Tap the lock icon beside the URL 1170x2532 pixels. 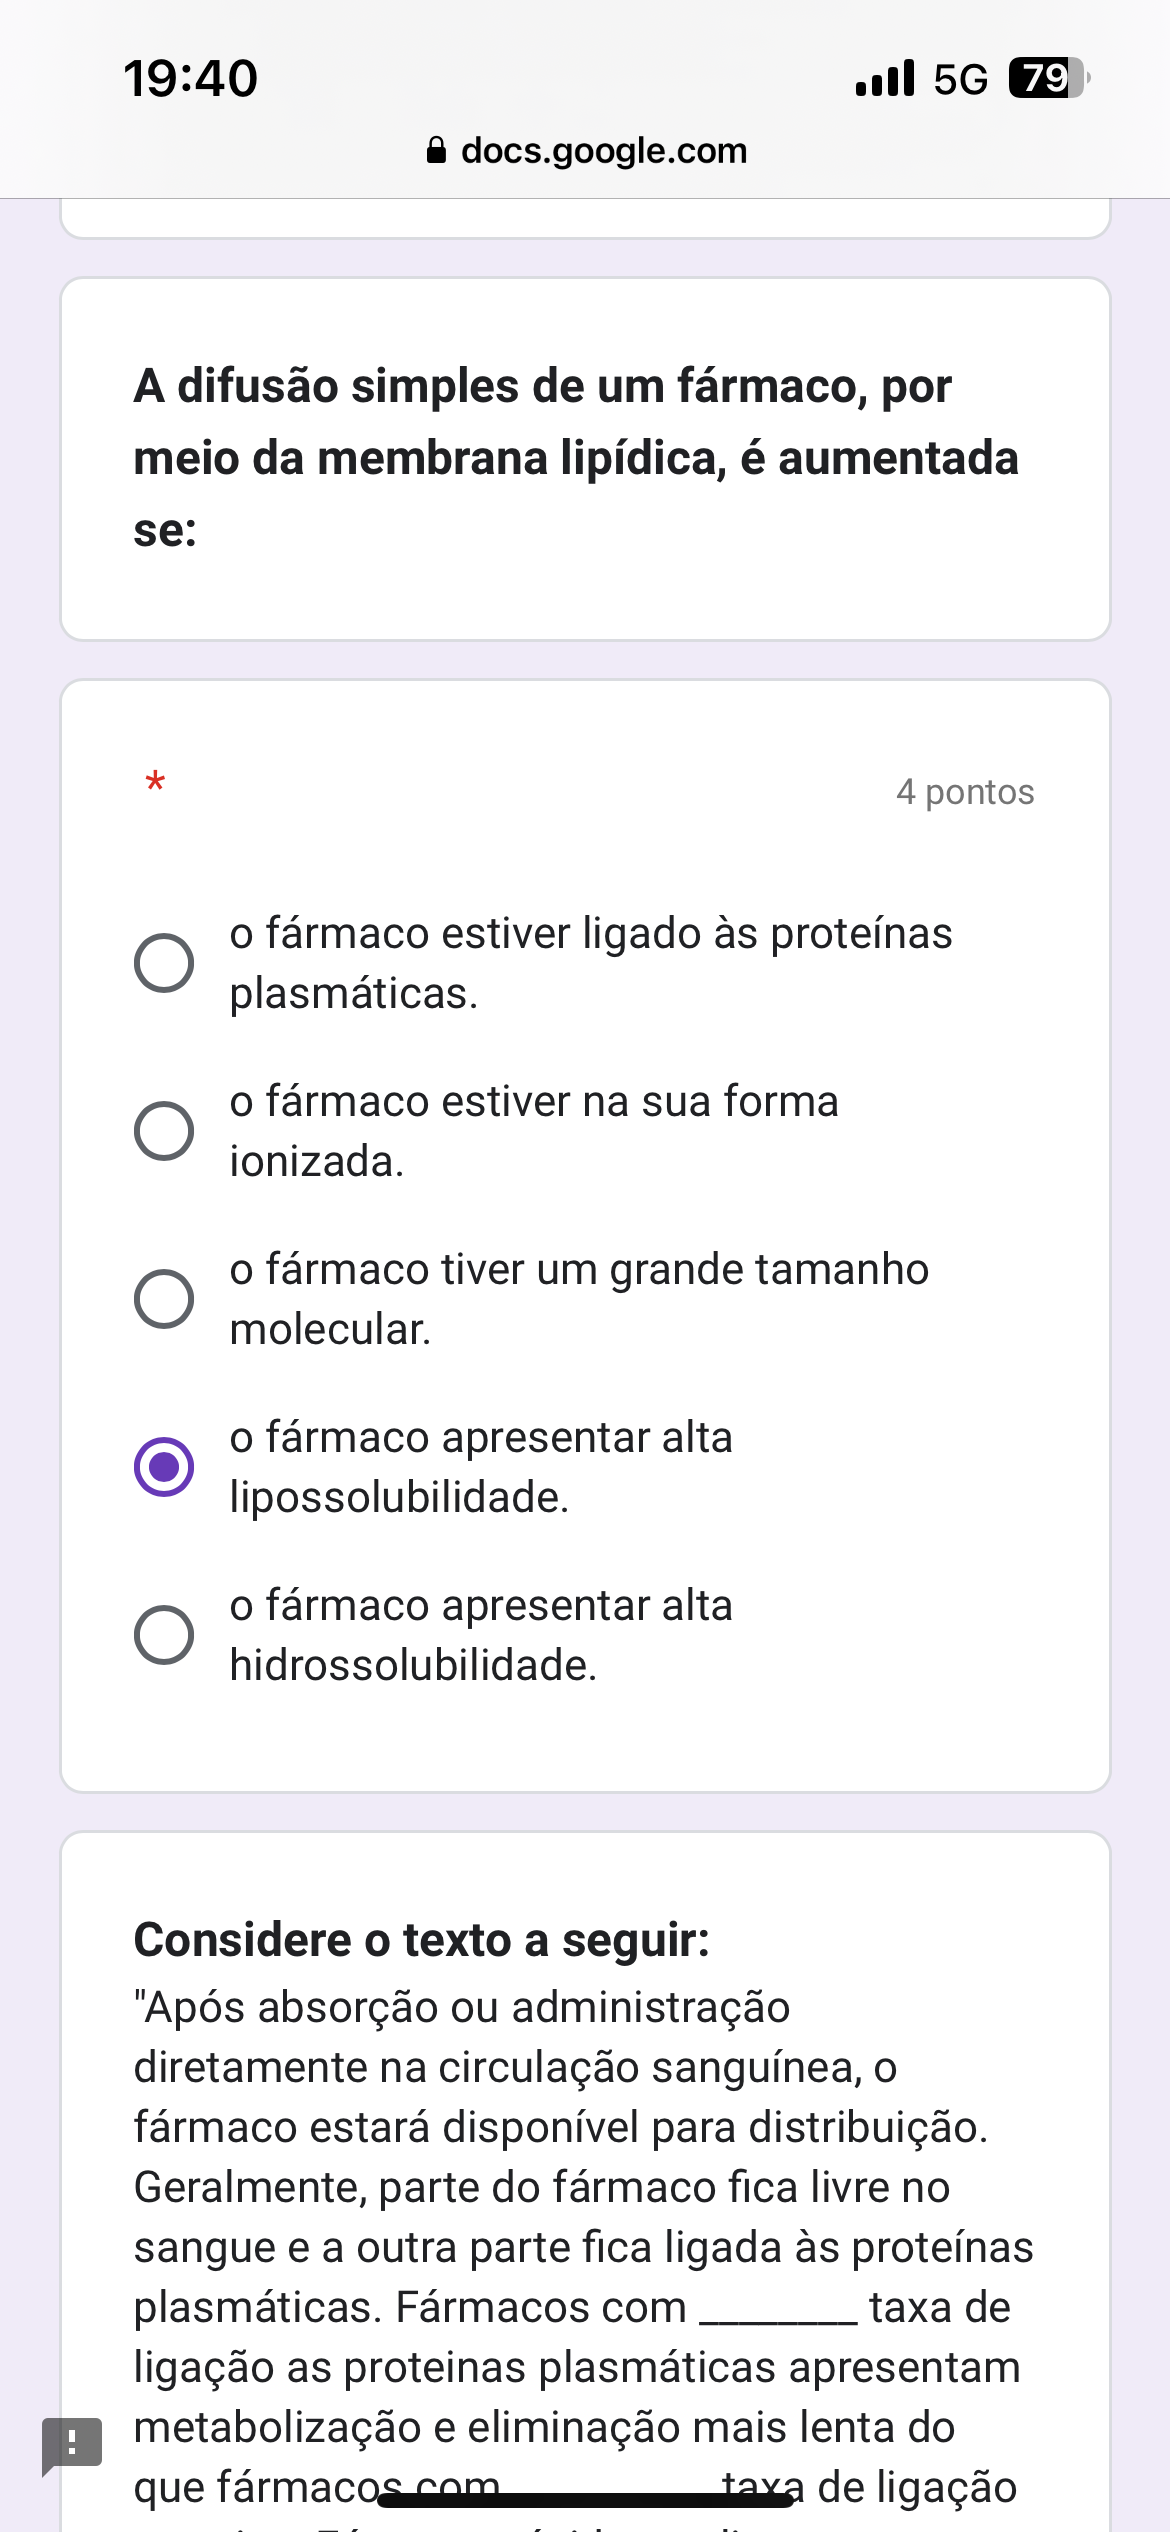click(x=436, y=151)
